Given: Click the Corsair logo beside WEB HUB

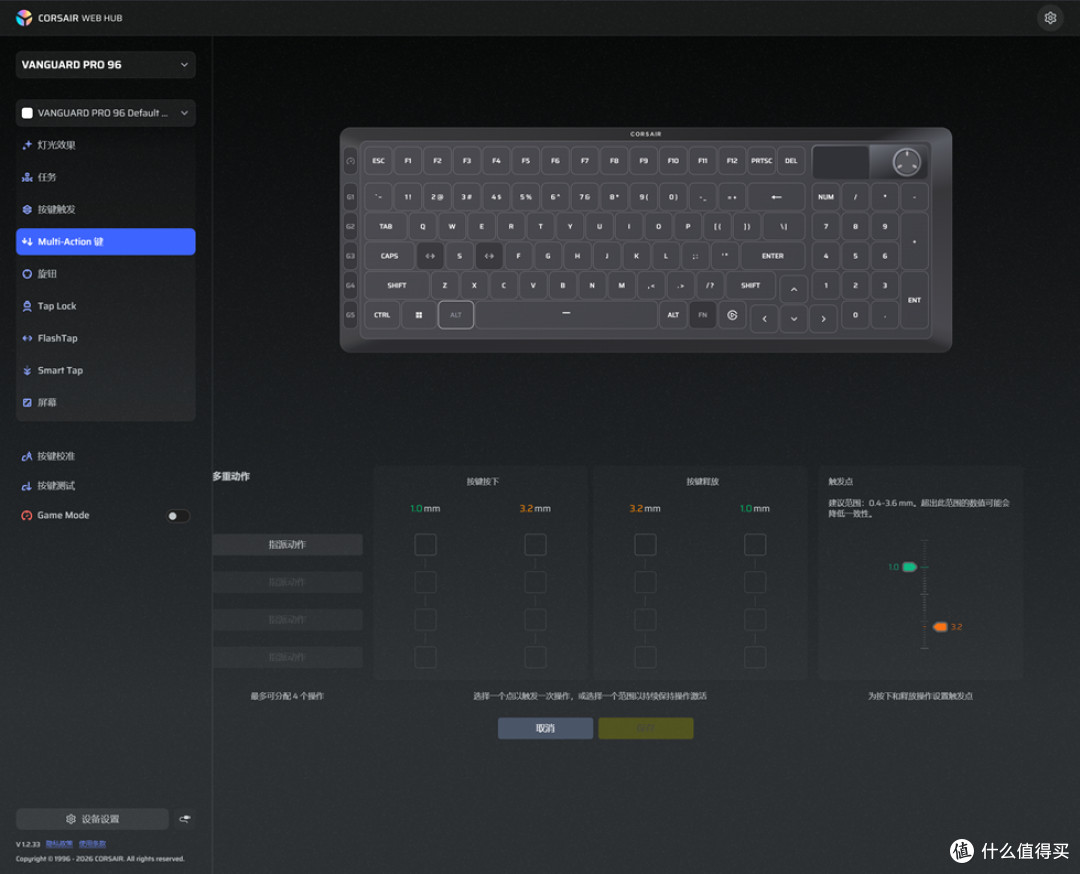Looking at the screenshot, I should coord(24,18).
